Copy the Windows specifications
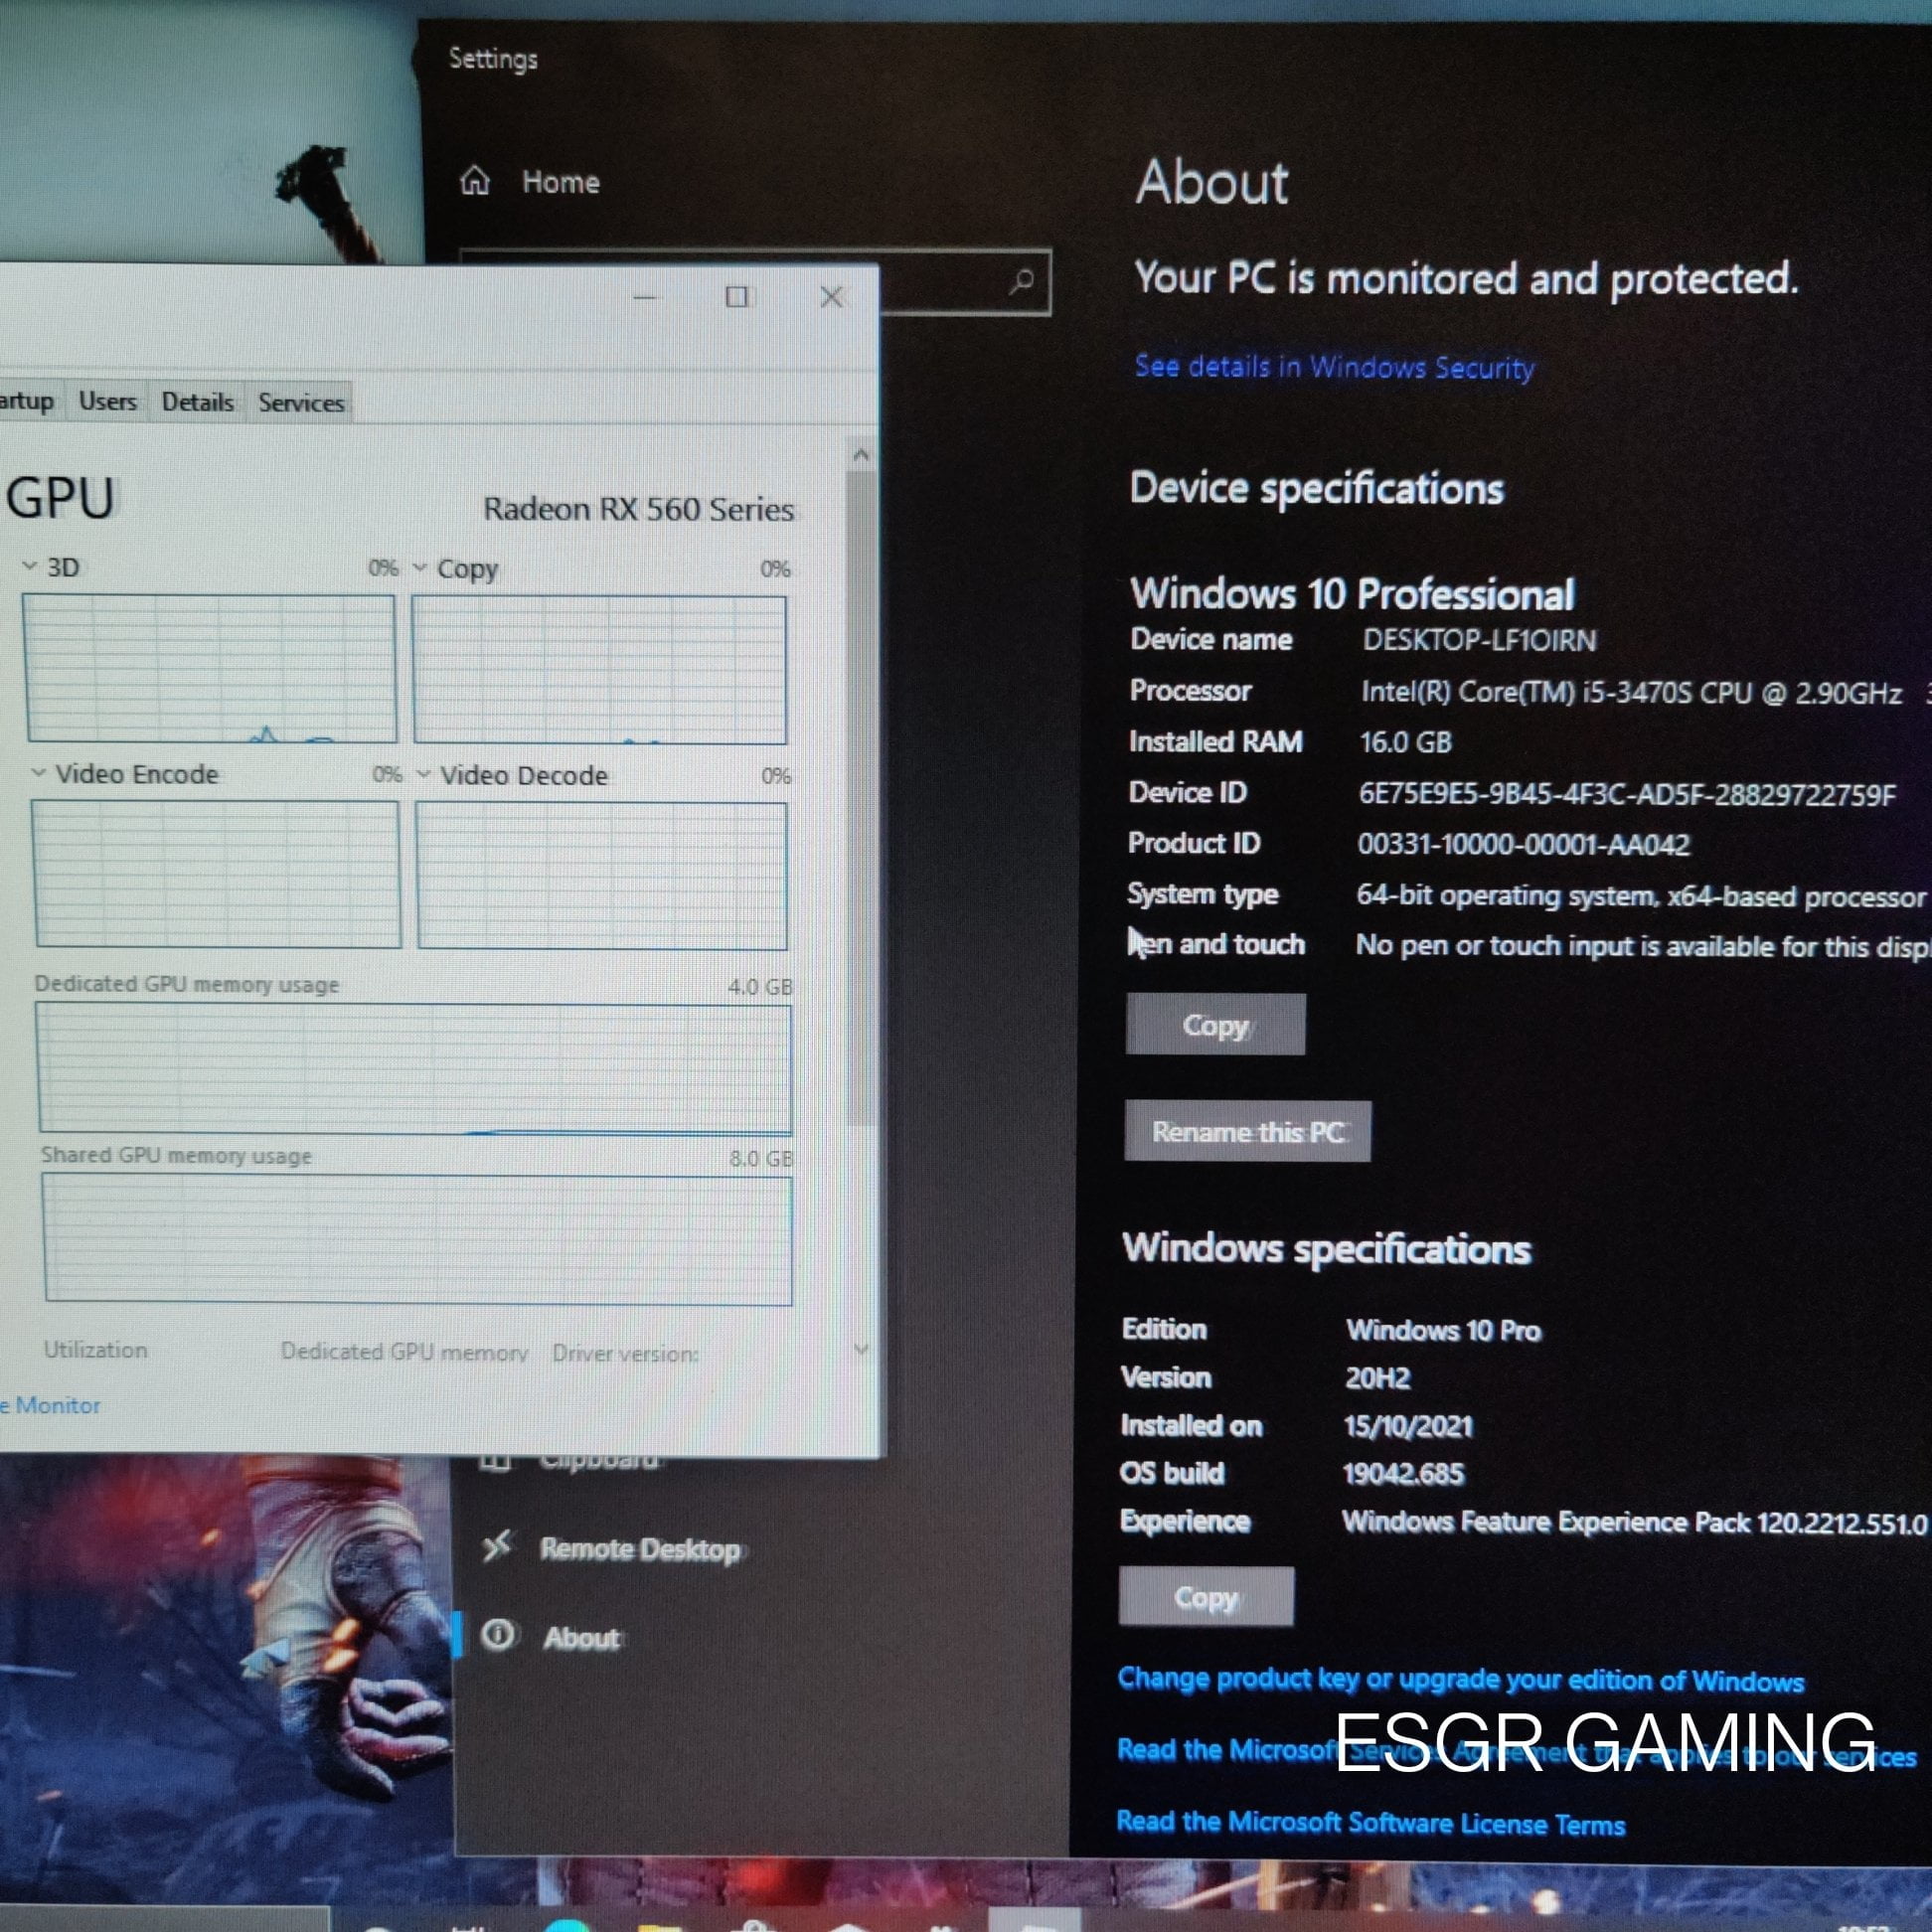The width and height of the screenshot is (1932, 1932). (1206, 1597)
